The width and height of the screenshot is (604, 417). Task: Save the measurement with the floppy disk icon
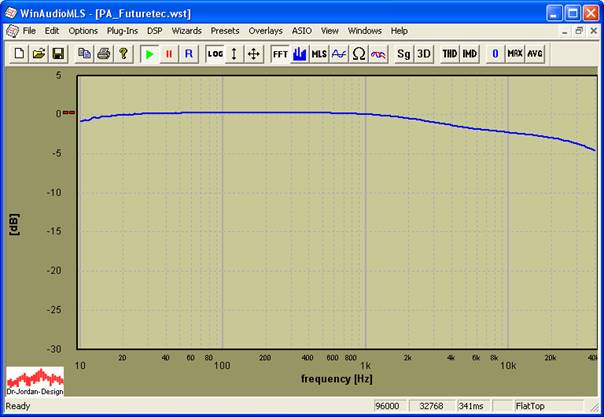[58, 54]
